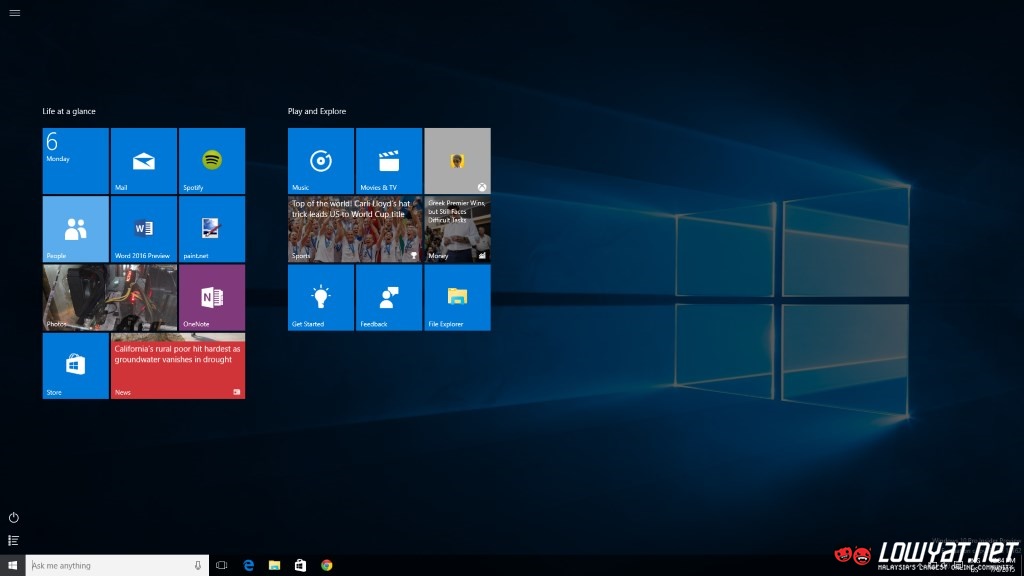The image size is (1024, 576).
Task: Show the All apps list
Action: click(x=14, y=540)
